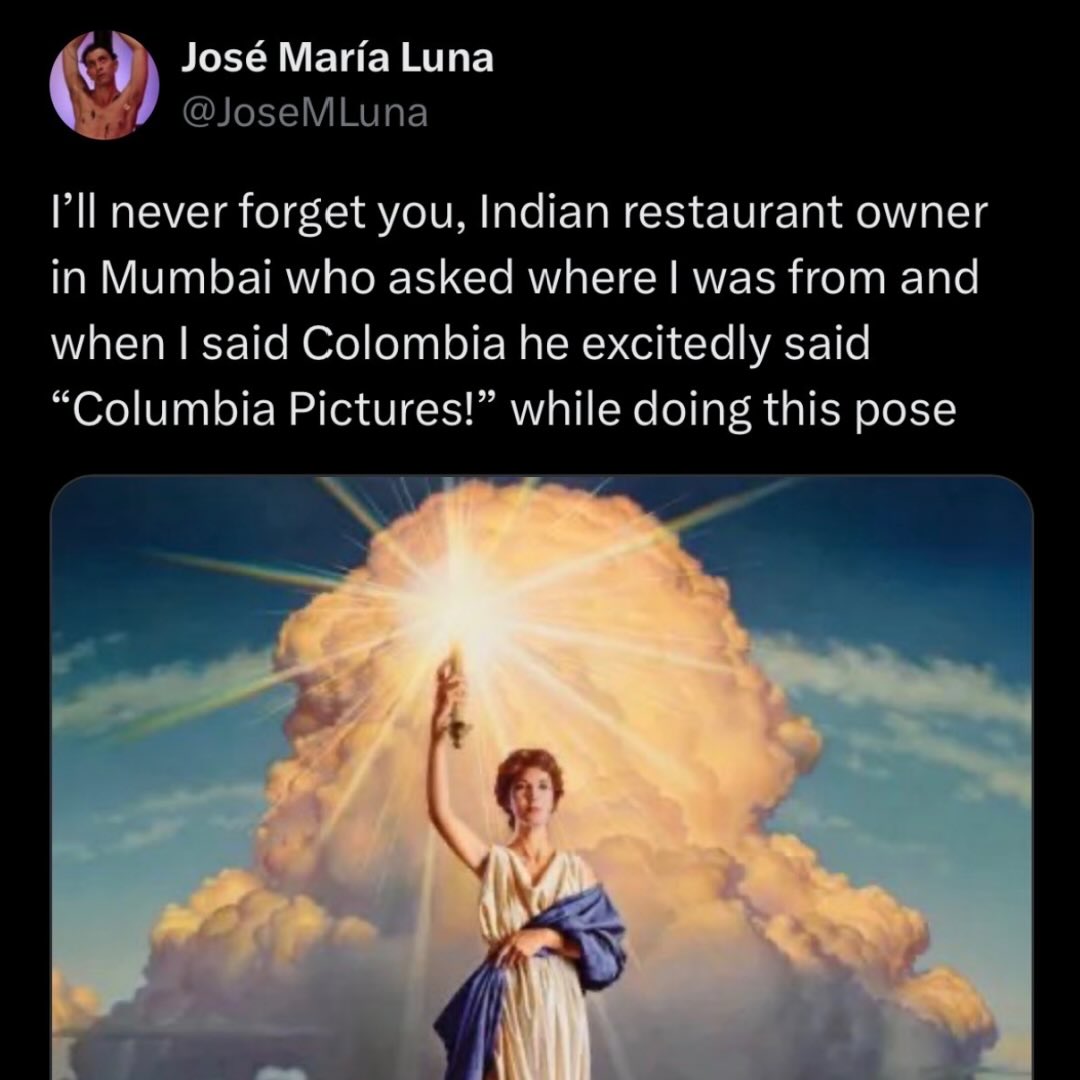Select the word "Colombia" in the tweet
1080x1080 pixels.
click(404, 344)
